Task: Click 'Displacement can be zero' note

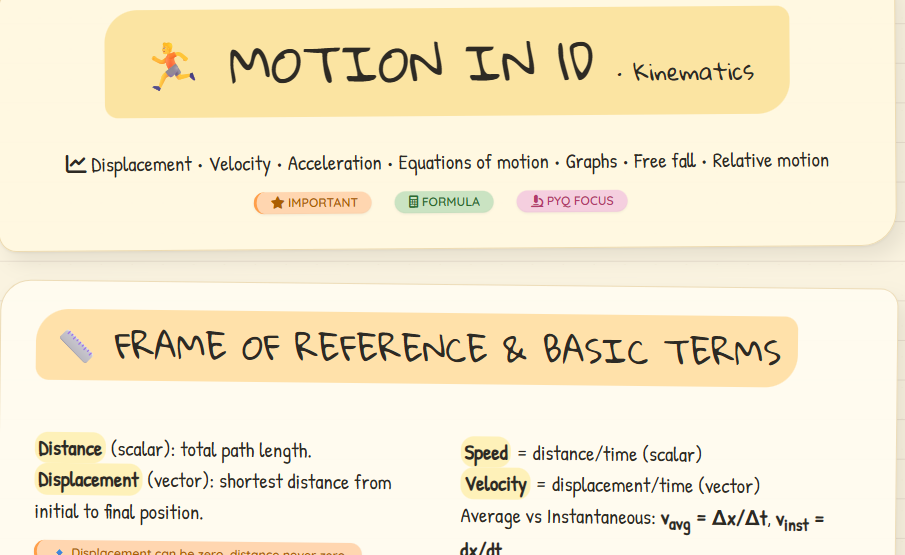Action: 198,549
